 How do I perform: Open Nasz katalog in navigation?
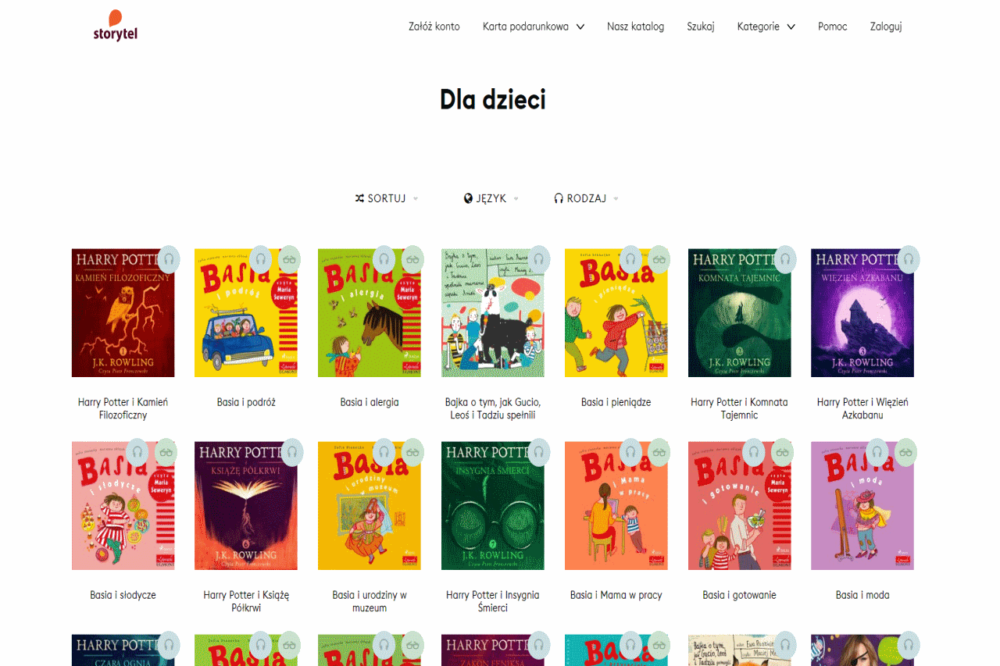[x=635, y=27]
